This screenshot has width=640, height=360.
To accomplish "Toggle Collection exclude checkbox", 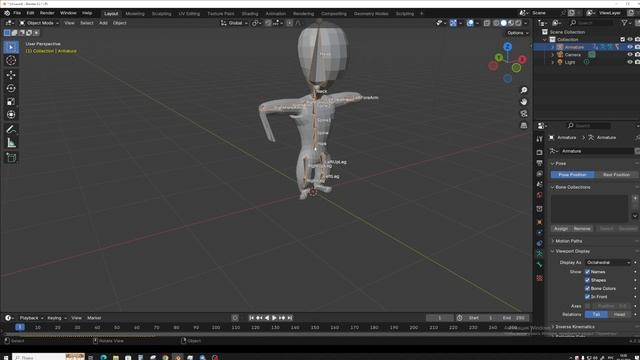I will click(622, 40).
